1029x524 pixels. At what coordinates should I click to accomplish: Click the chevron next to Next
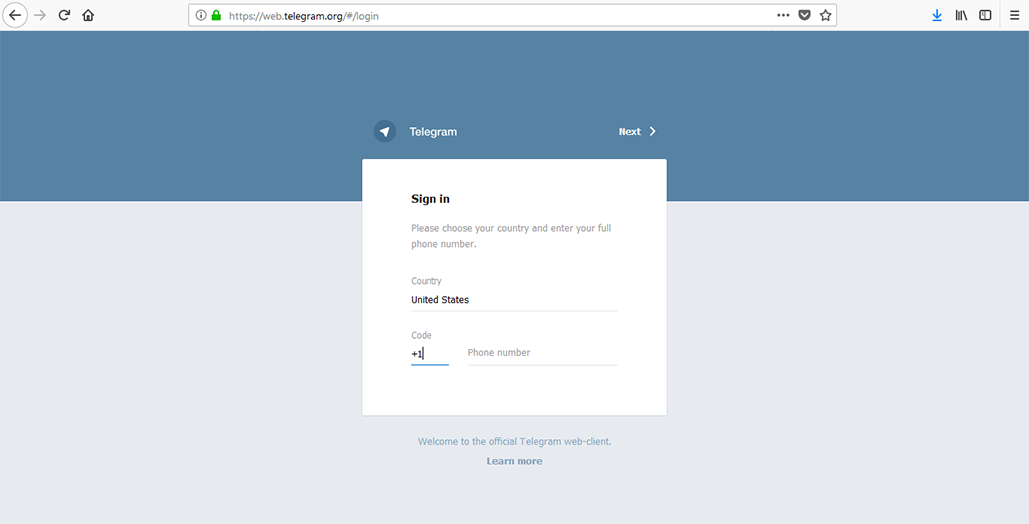tap(652, 131)
